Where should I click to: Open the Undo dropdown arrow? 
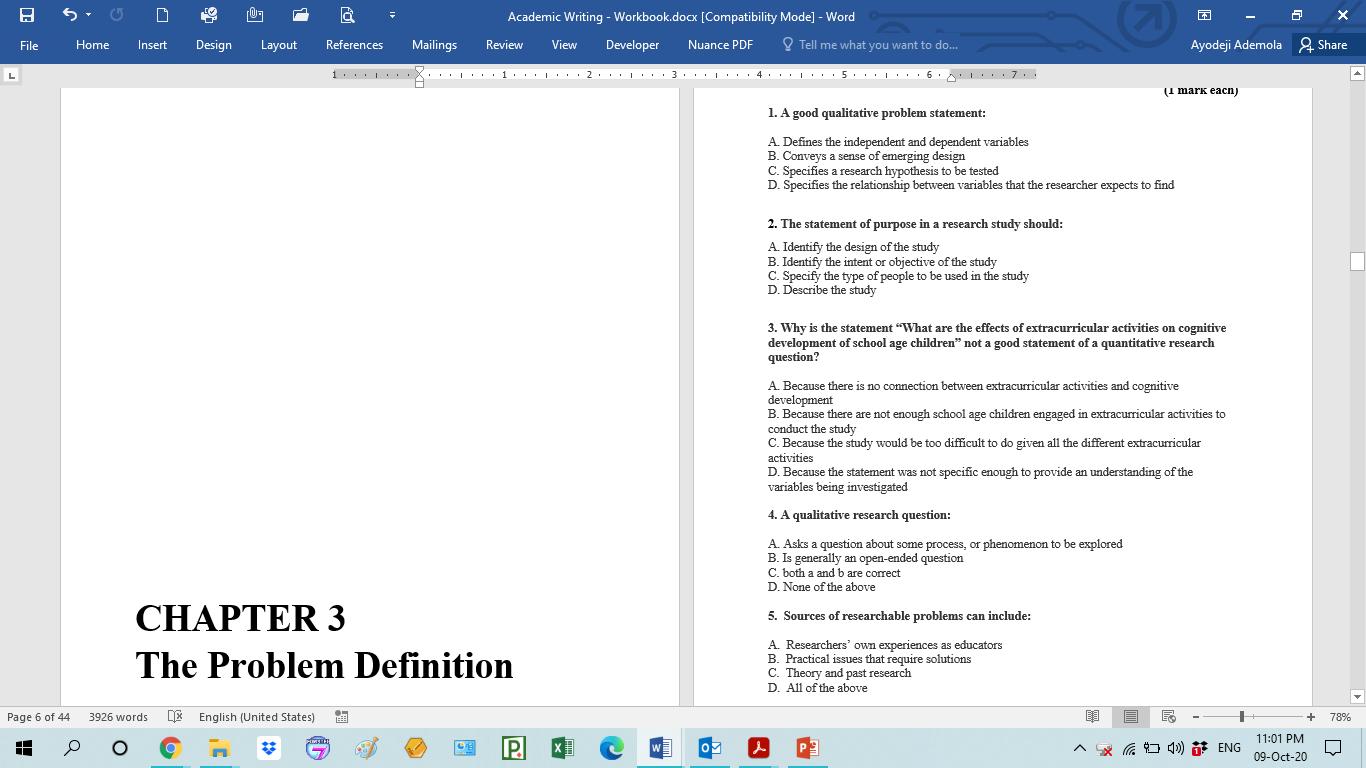click(x=88, y=16)
